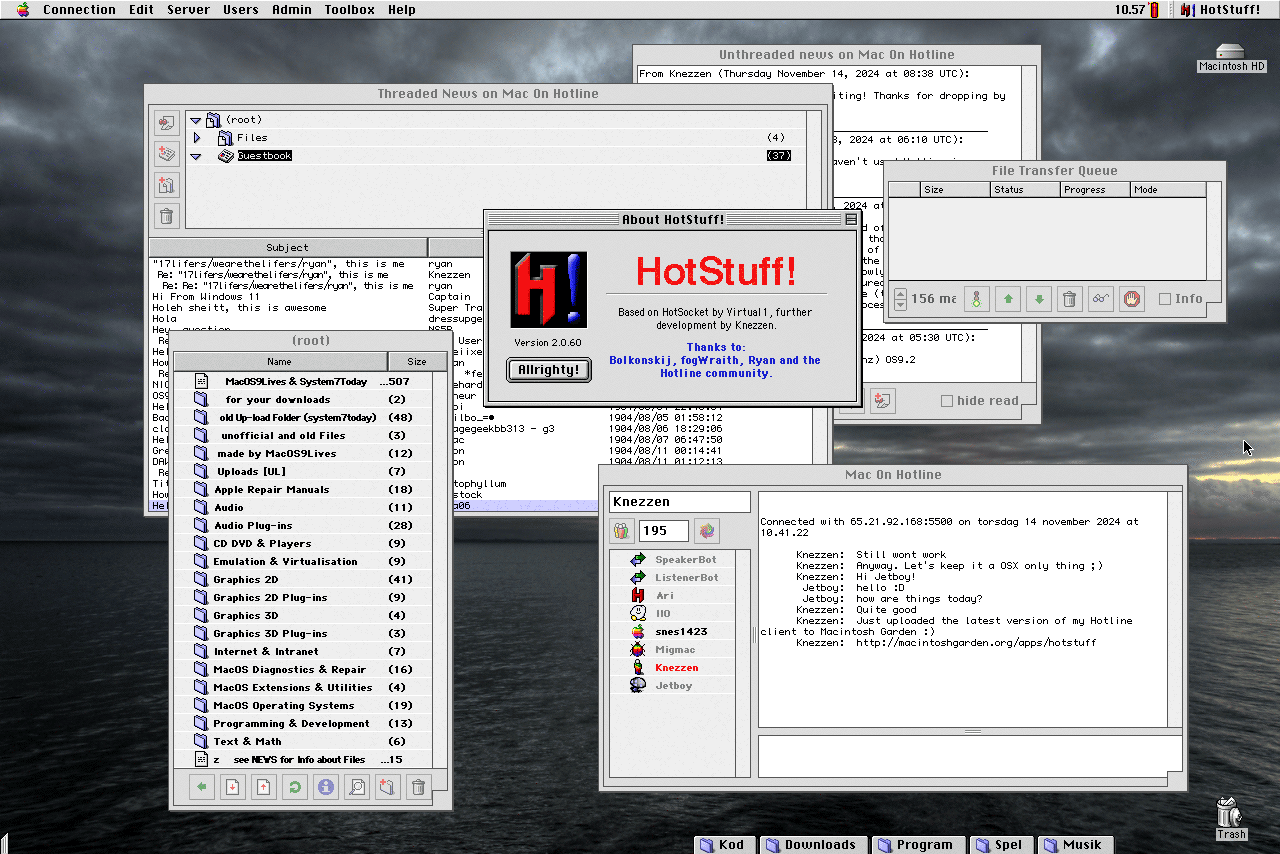Open the Server menu in the menu bar

[188, 10]
